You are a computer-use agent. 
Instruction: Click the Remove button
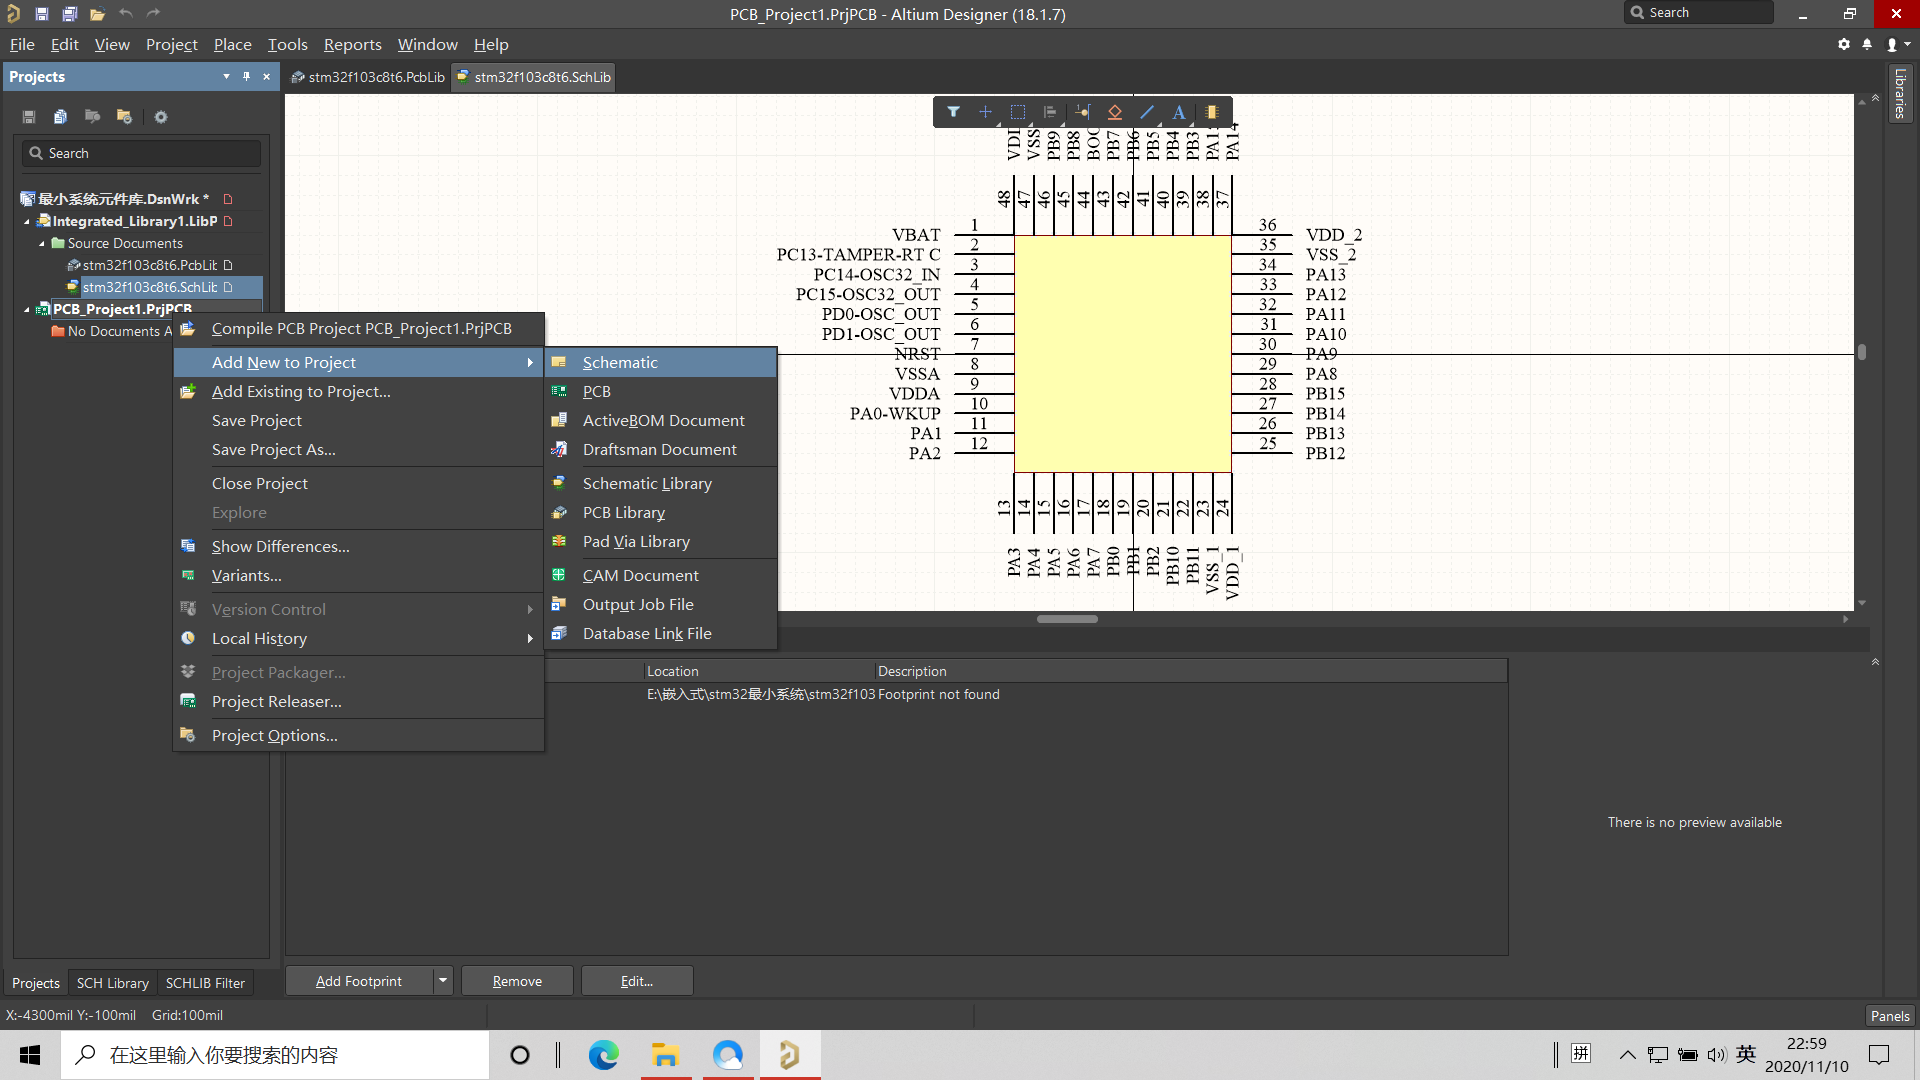click(x=517, y=981)
